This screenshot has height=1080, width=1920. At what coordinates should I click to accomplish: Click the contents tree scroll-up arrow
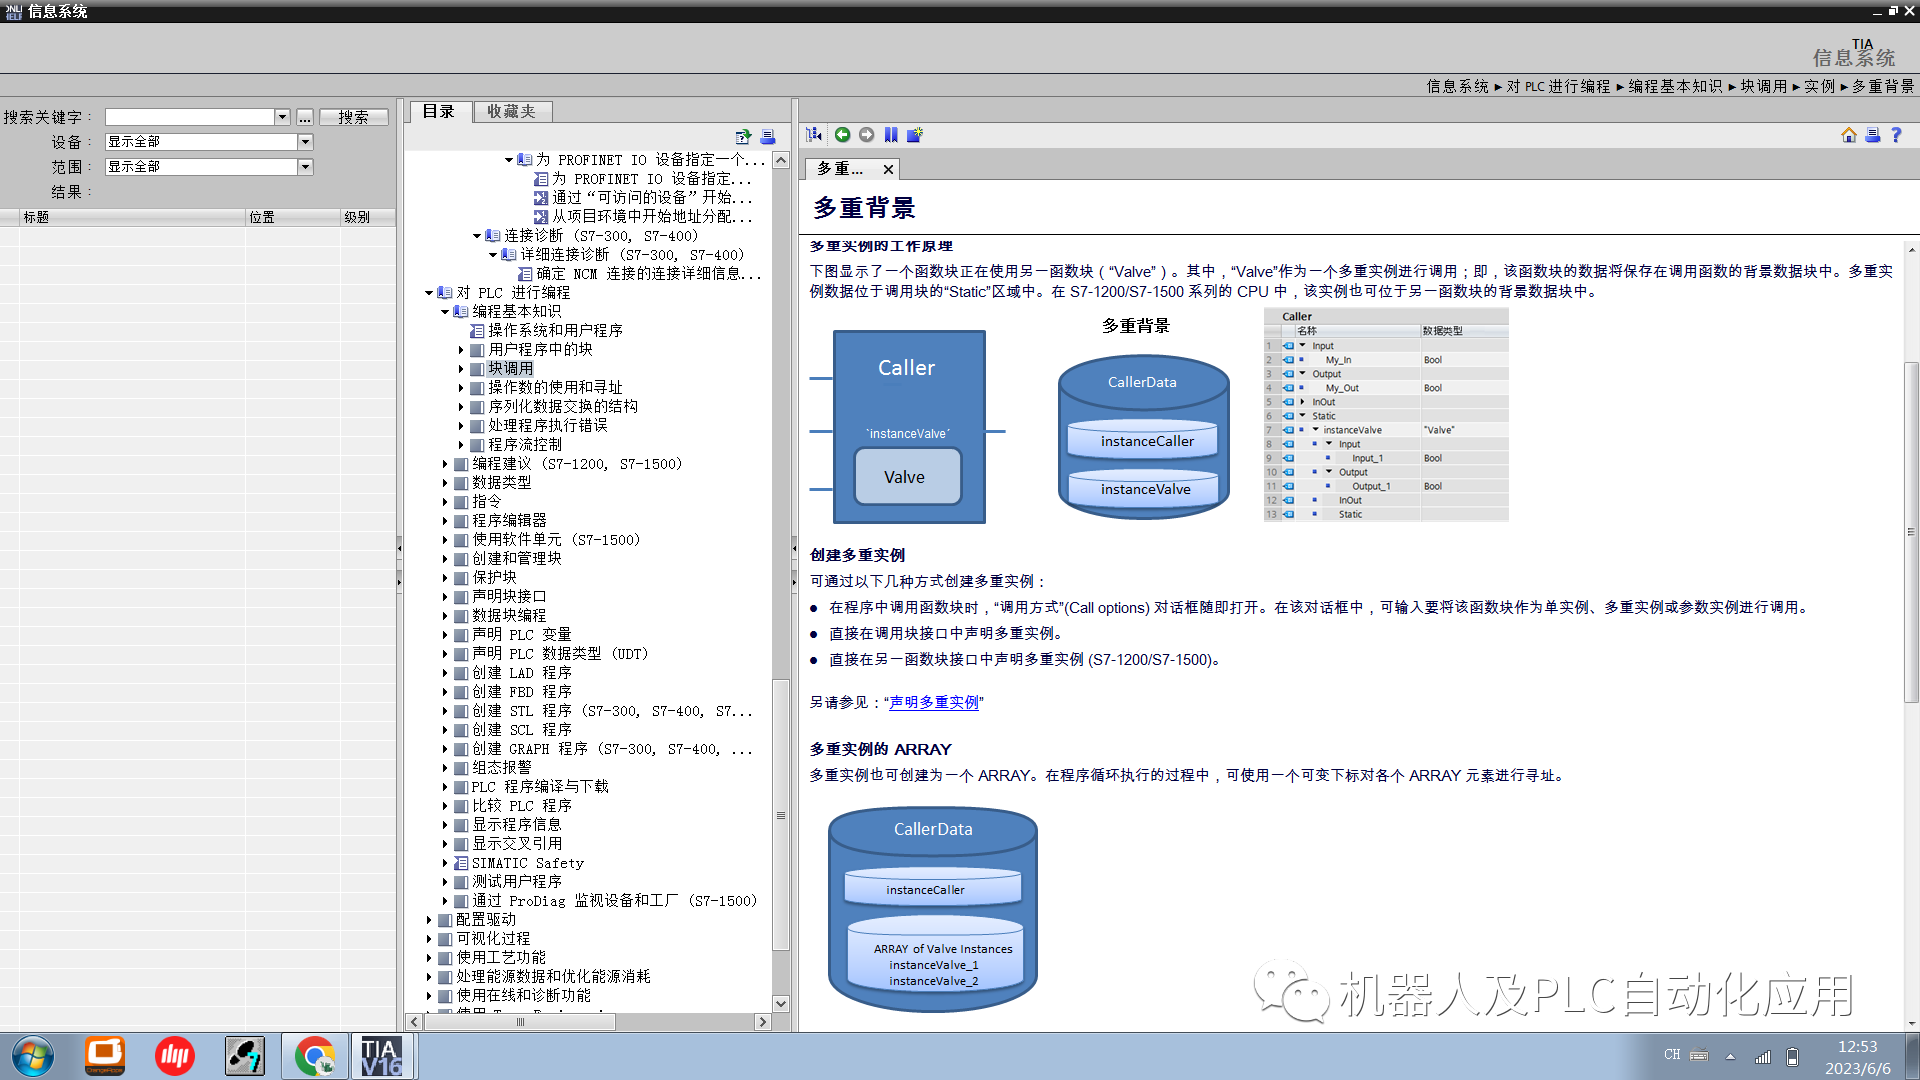tap(781, 160)
